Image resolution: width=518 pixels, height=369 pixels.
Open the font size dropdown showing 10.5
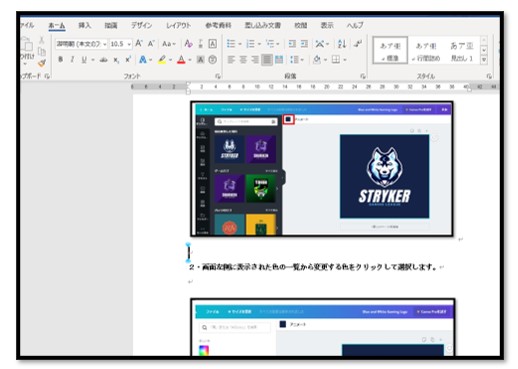coord(129,44)
